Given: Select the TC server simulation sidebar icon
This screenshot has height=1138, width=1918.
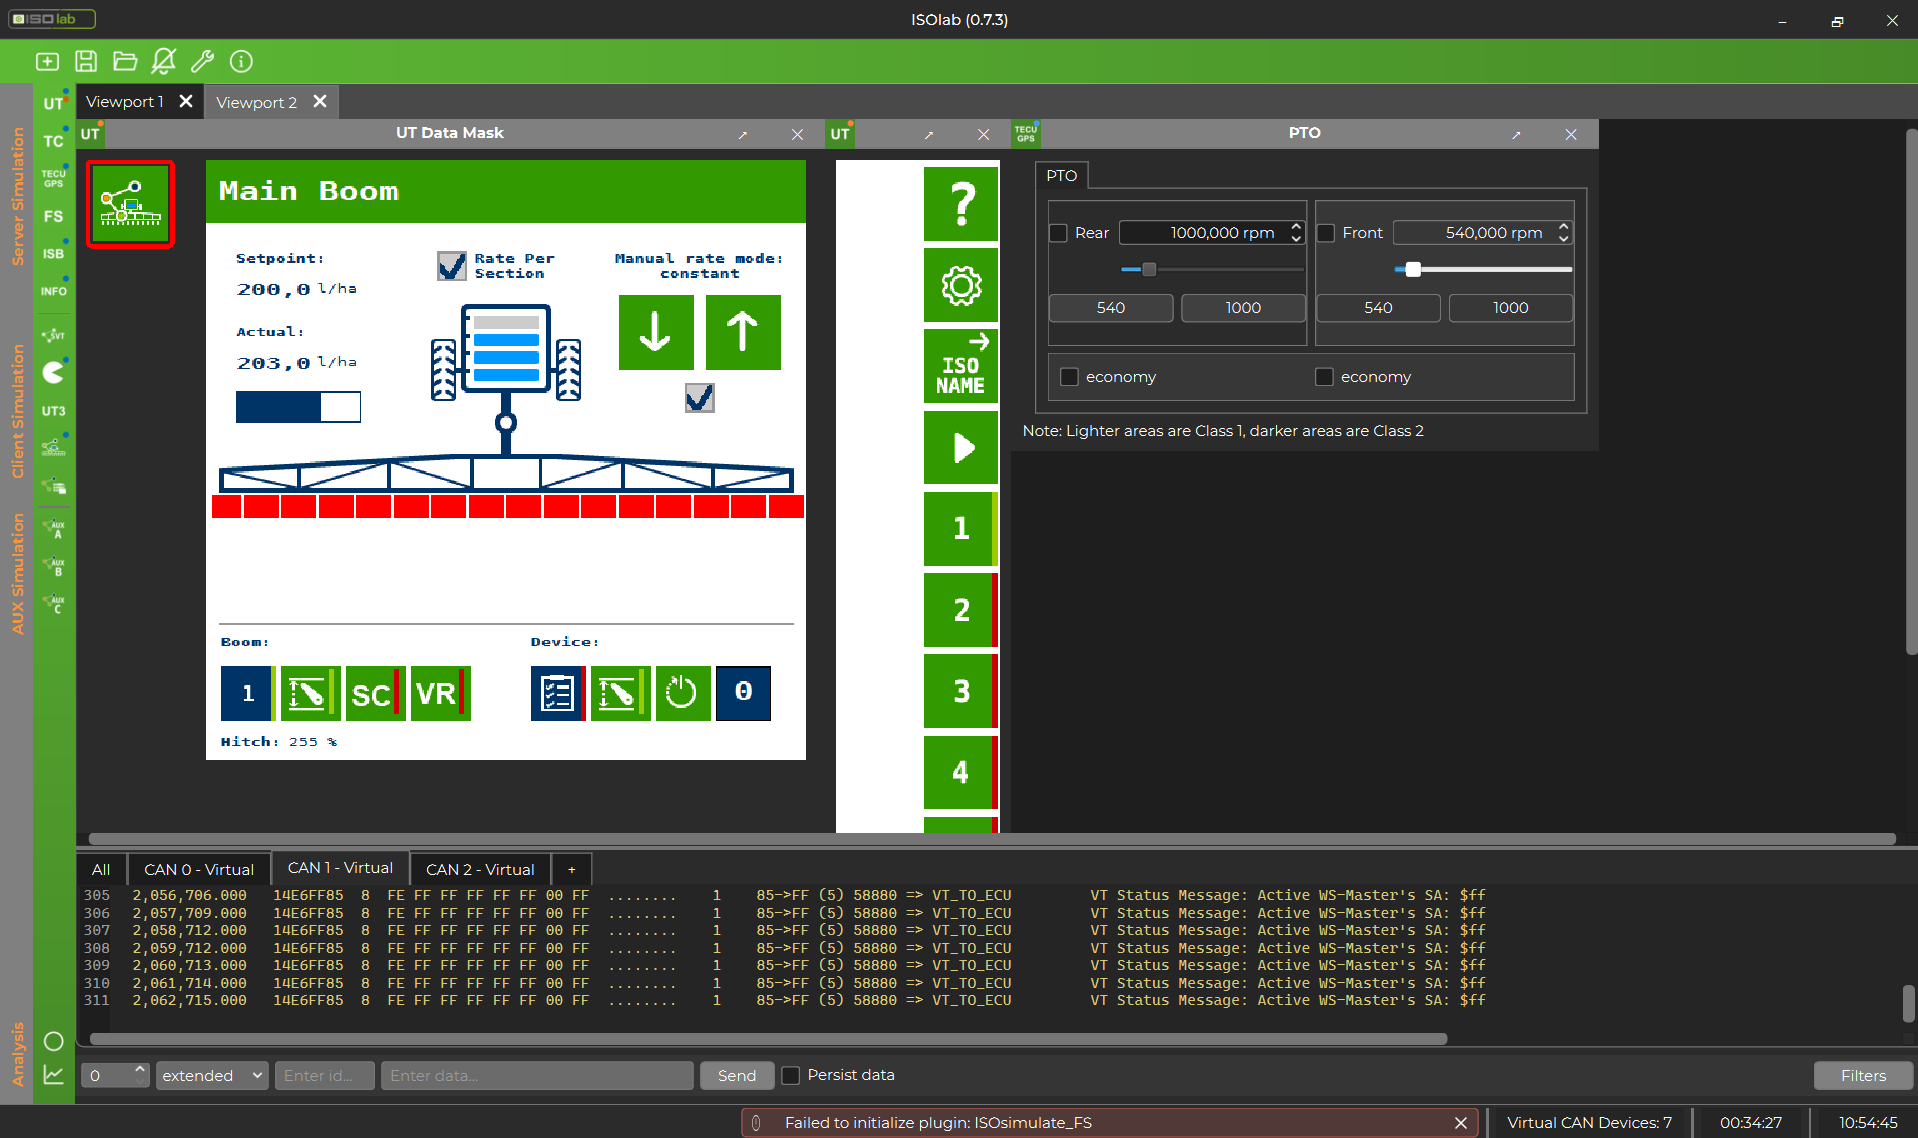Looking at the screenshot, I should point(54,141).
